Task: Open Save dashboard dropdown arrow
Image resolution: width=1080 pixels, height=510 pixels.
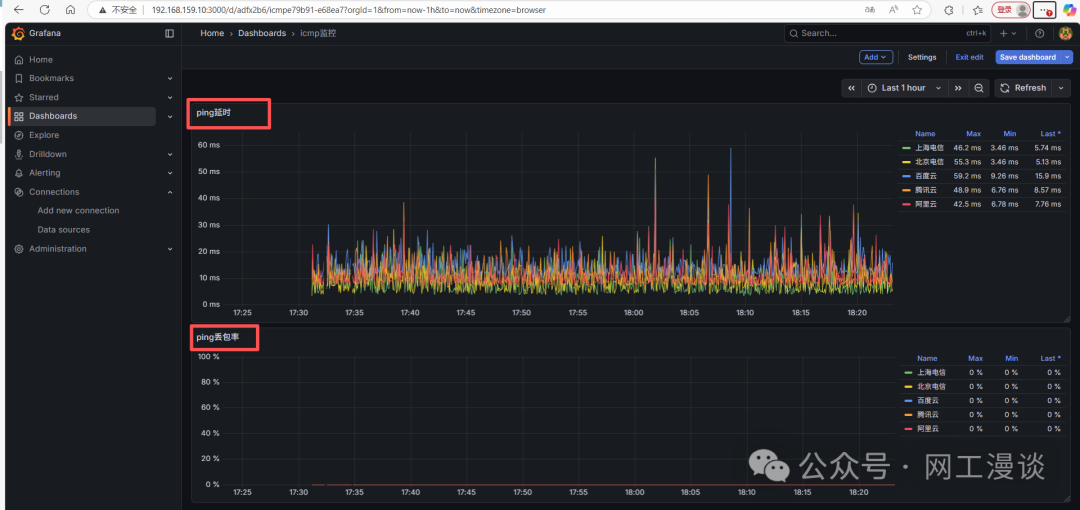Action: [x=1068, y=57]
